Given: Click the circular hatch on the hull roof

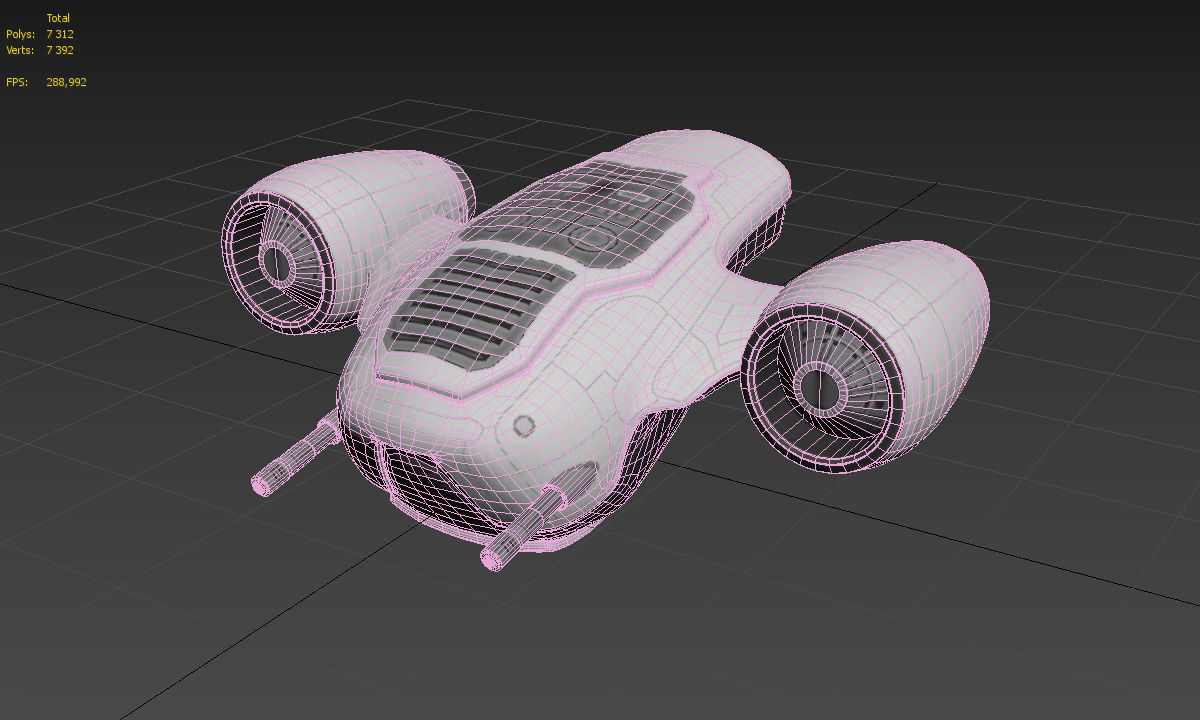Looking at the screenshot, I should tap(594, 238).
